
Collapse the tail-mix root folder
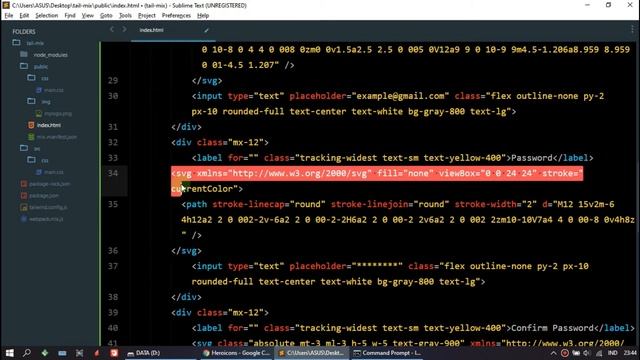coord(16,42)
